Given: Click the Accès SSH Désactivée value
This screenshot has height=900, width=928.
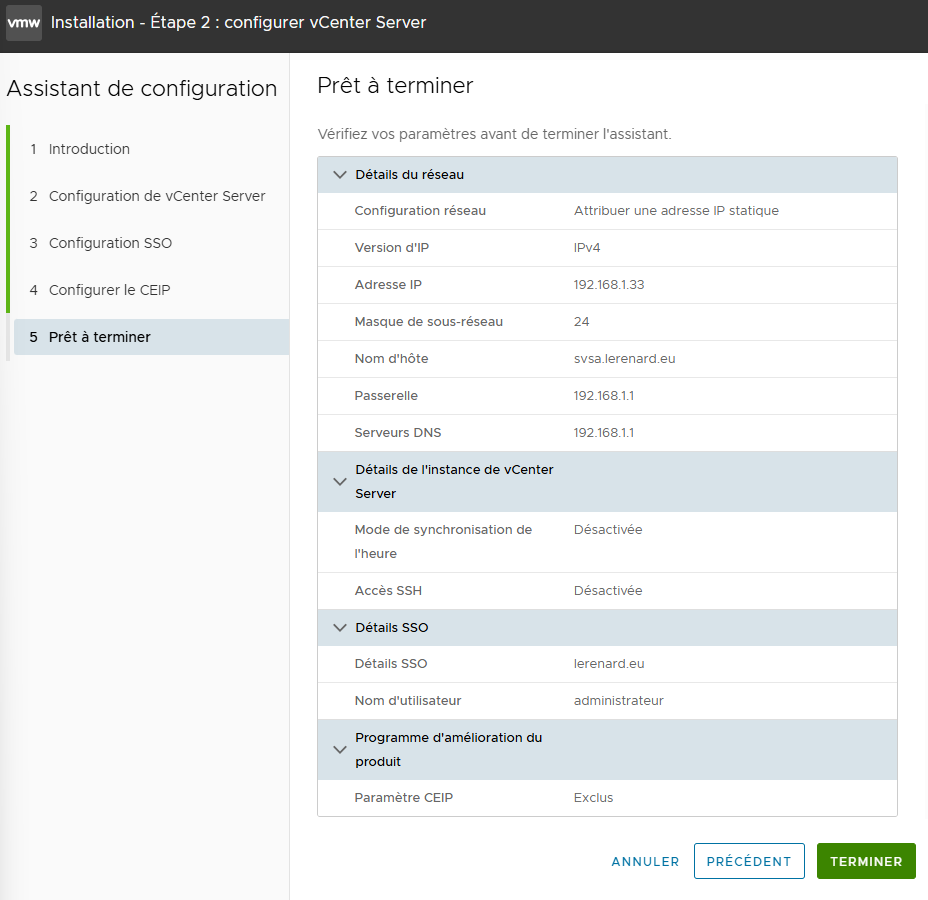Looking at the screenshot, I should [608, 591].
